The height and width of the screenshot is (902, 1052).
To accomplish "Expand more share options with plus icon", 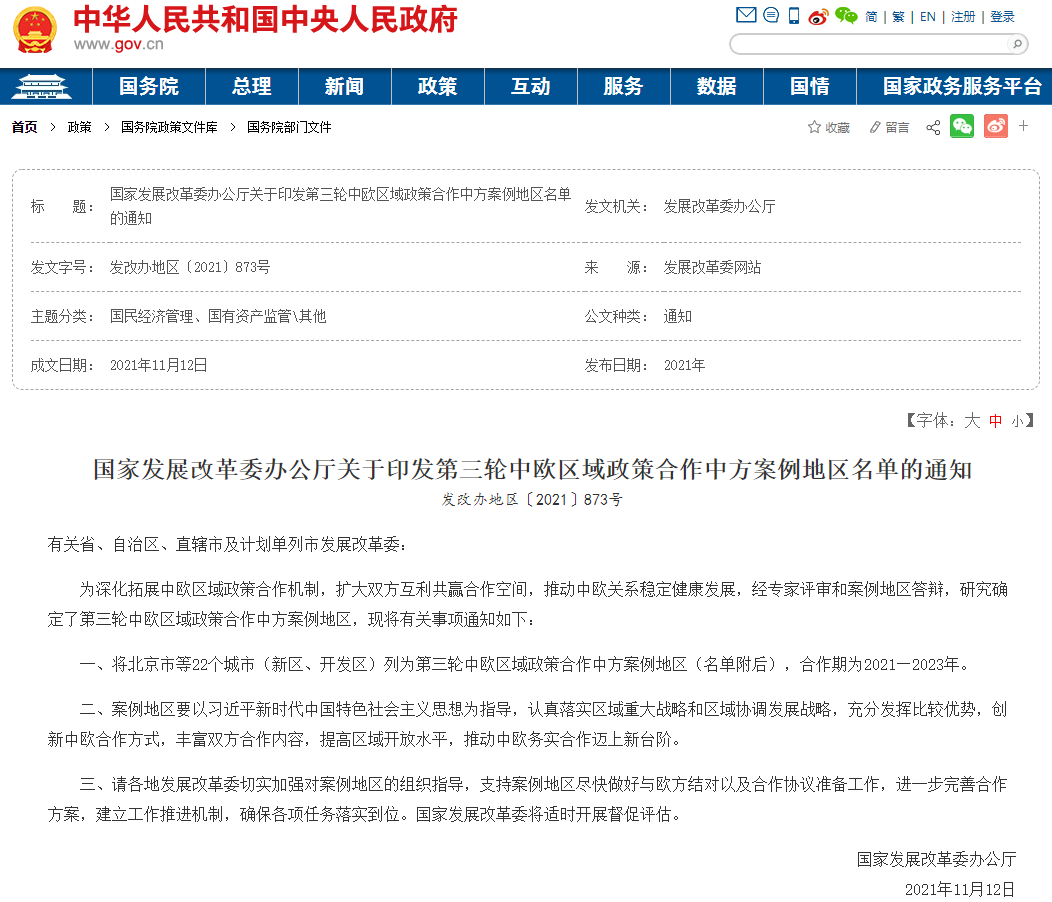I will pyautogui.click(x=1023, y=126).
